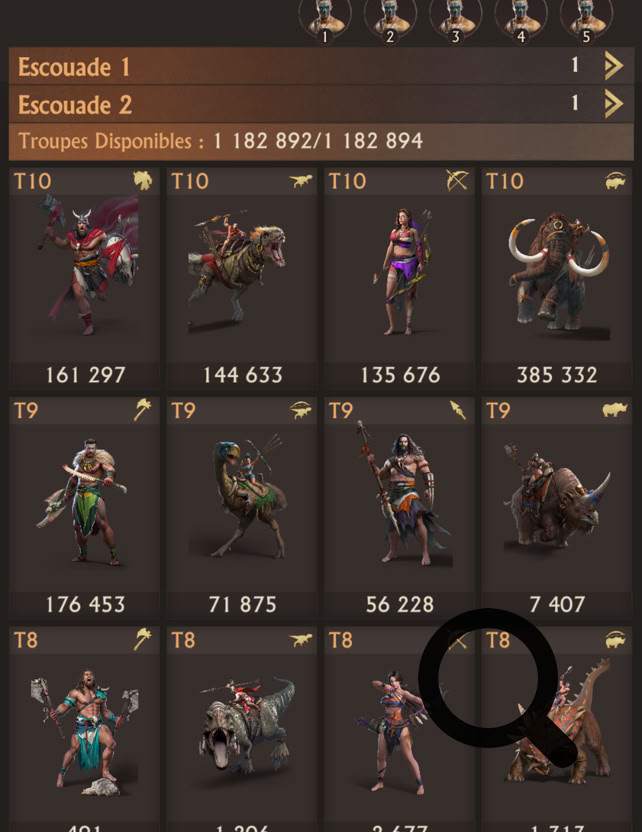The width and height of the screenshot is (642, 832).
Task: Click the Troupes Disponibles count bar
Action: pyautogui.click(x=321, y=142)
